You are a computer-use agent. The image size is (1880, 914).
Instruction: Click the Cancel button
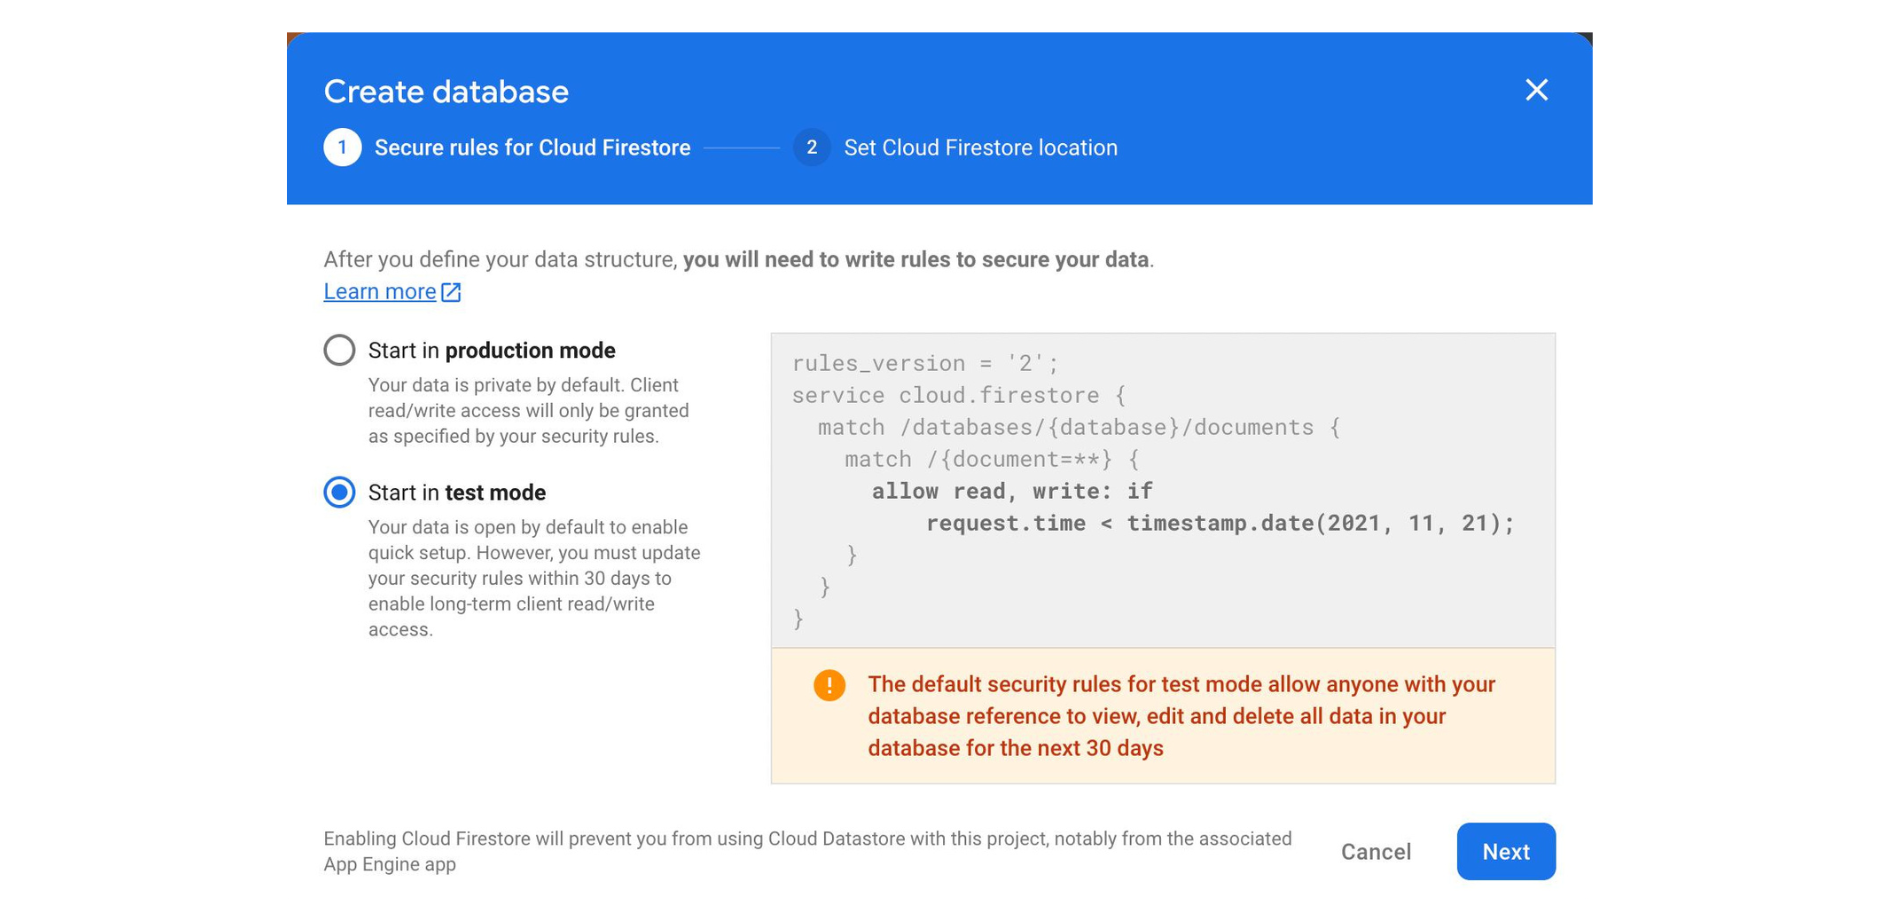1375,852
